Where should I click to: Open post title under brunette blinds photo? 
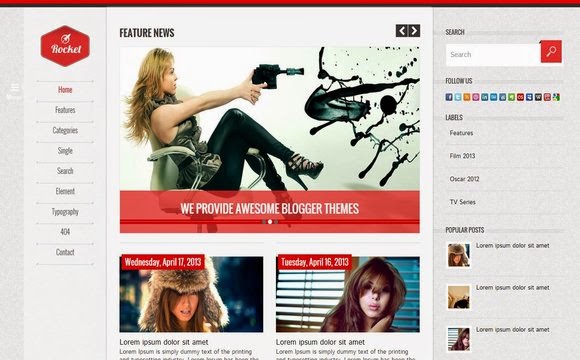320,342
